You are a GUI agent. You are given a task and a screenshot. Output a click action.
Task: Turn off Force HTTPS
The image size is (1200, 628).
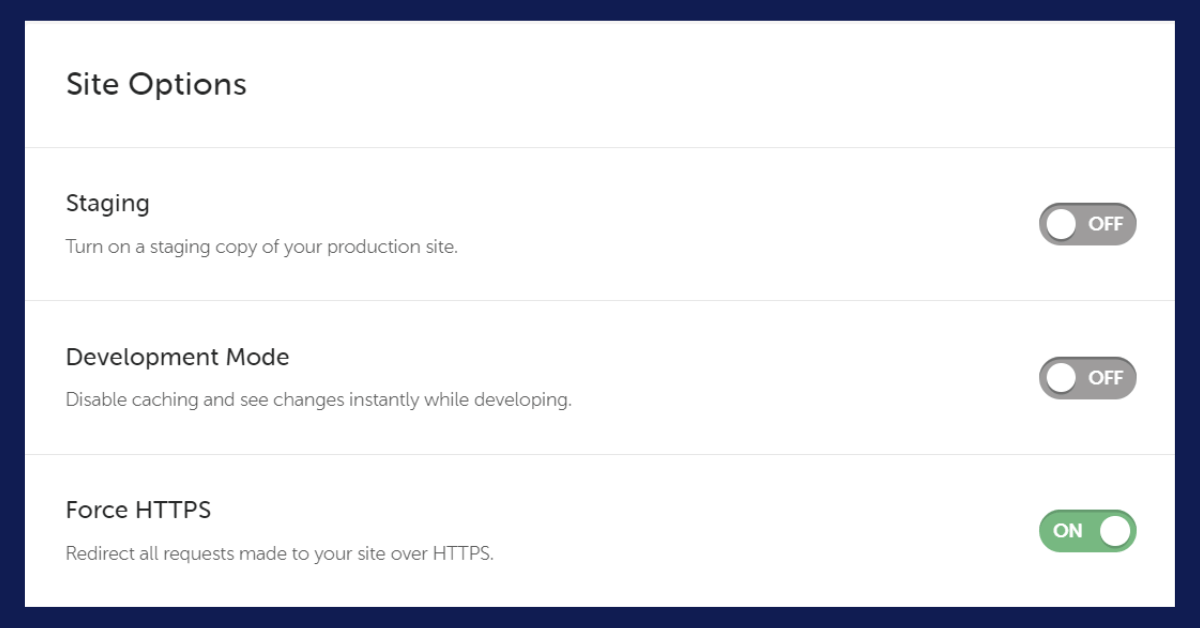1088,531
